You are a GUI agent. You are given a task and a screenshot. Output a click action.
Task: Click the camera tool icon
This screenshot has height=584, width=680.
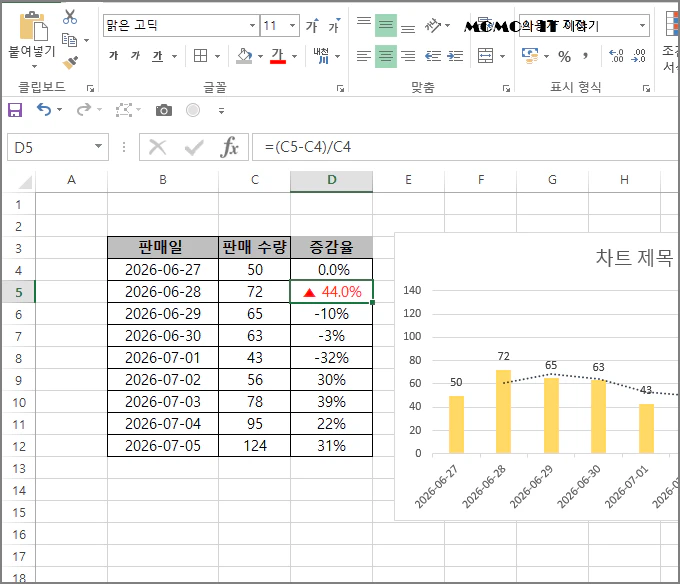click(163, 110)
